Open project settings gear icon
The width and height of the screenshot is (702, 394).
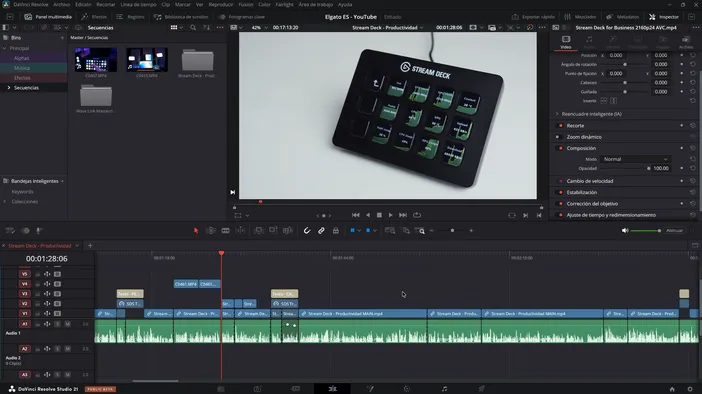click(x=689, y=389)
